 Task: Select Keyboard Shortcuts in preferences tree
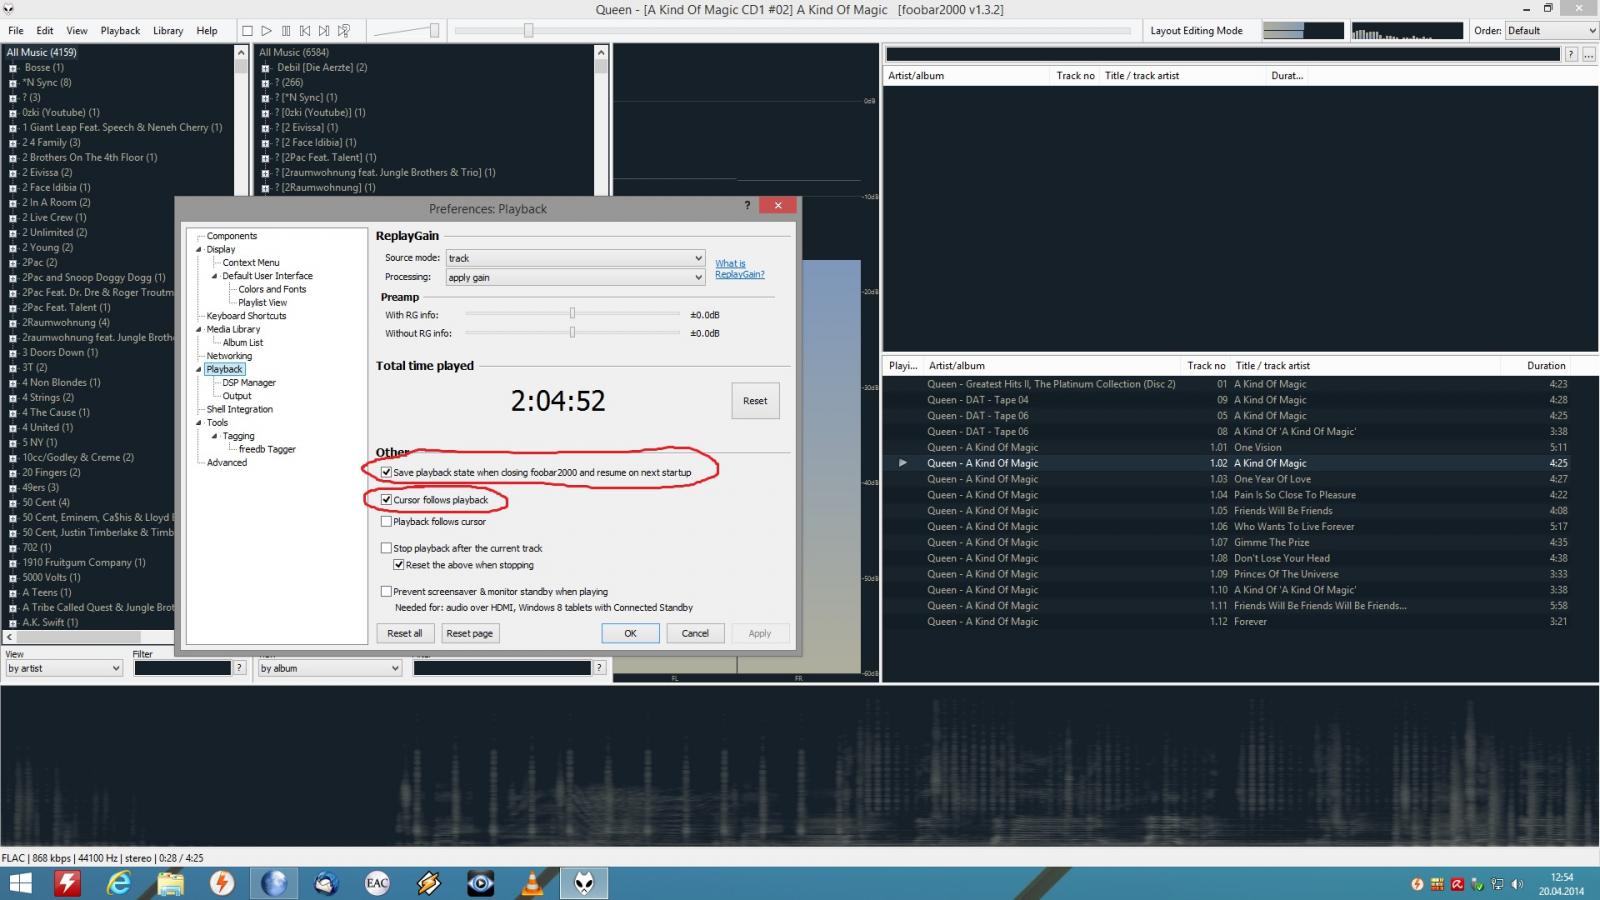246,316
